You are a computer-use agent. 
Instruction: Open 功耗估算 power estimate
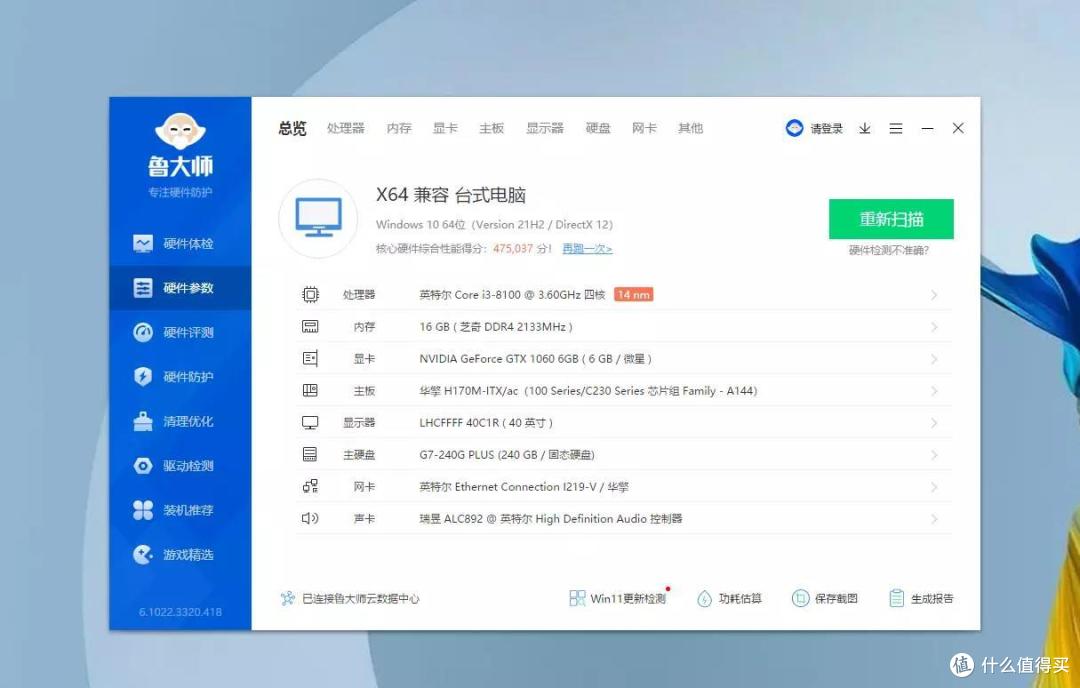[x=729, y=598]
